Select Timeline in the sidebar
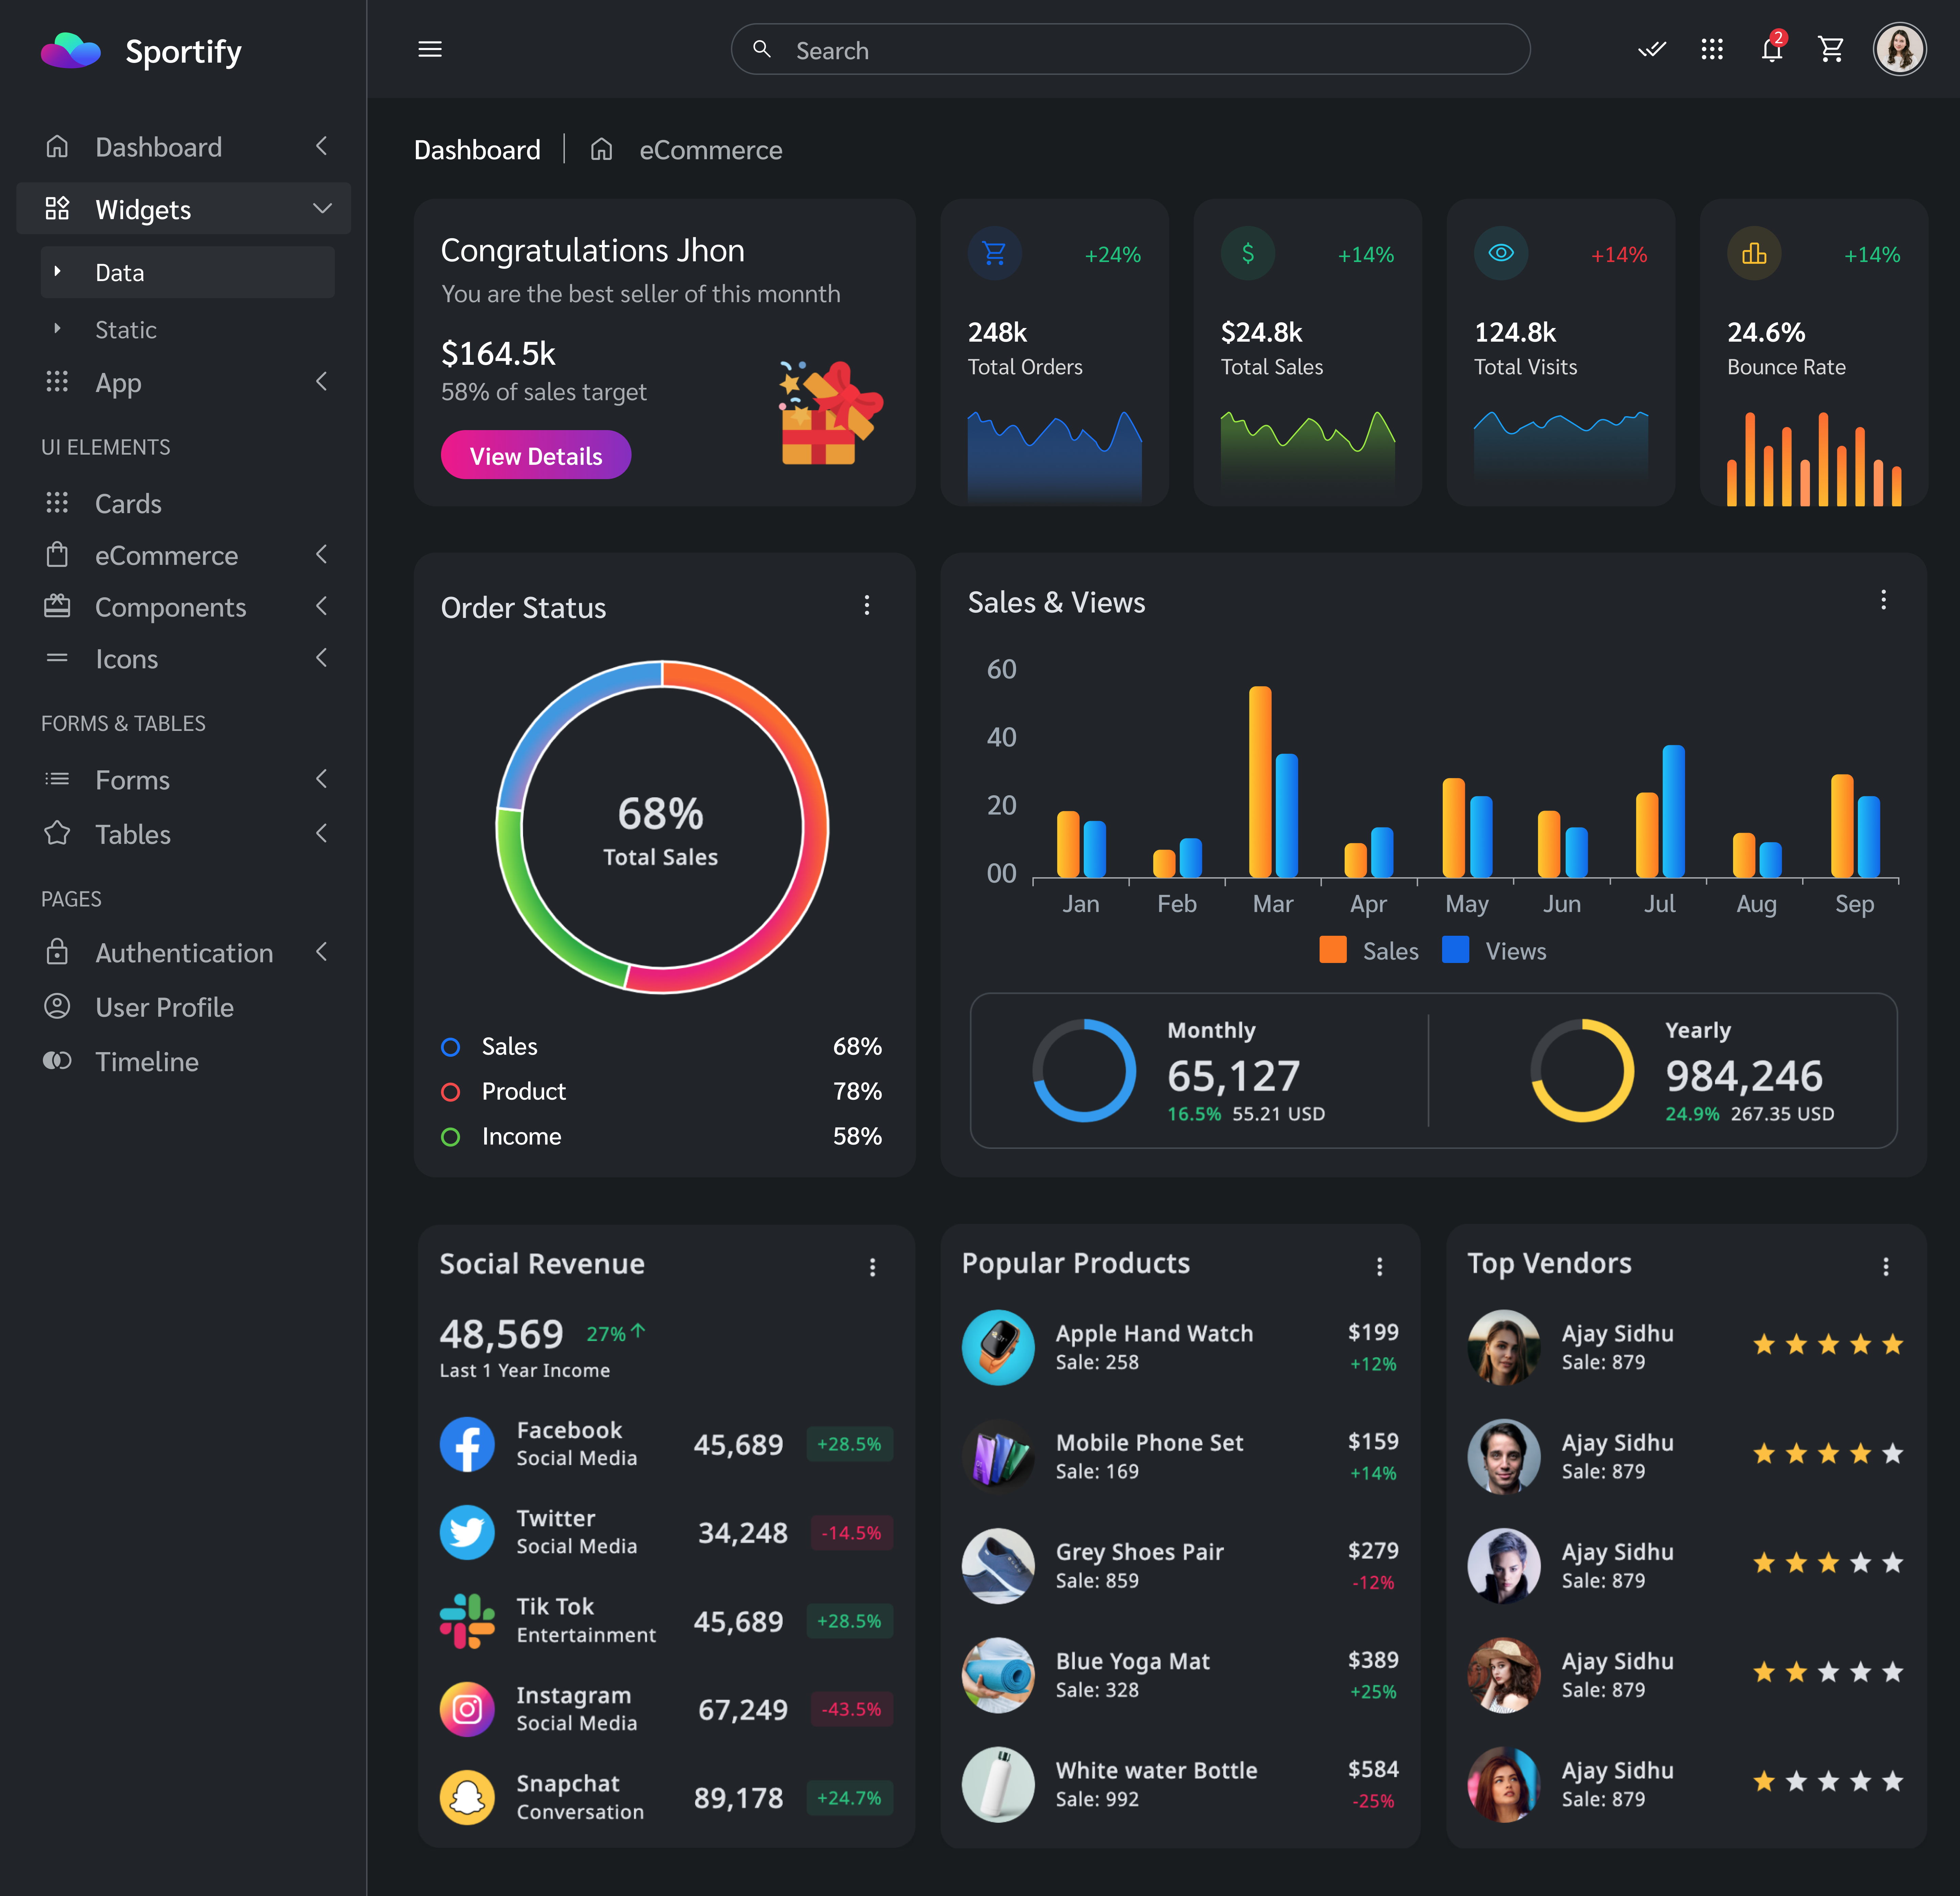Image resolution: width=1960 pixels, height=1896 pixels. pyautogui.click(x=147, y=1061)
